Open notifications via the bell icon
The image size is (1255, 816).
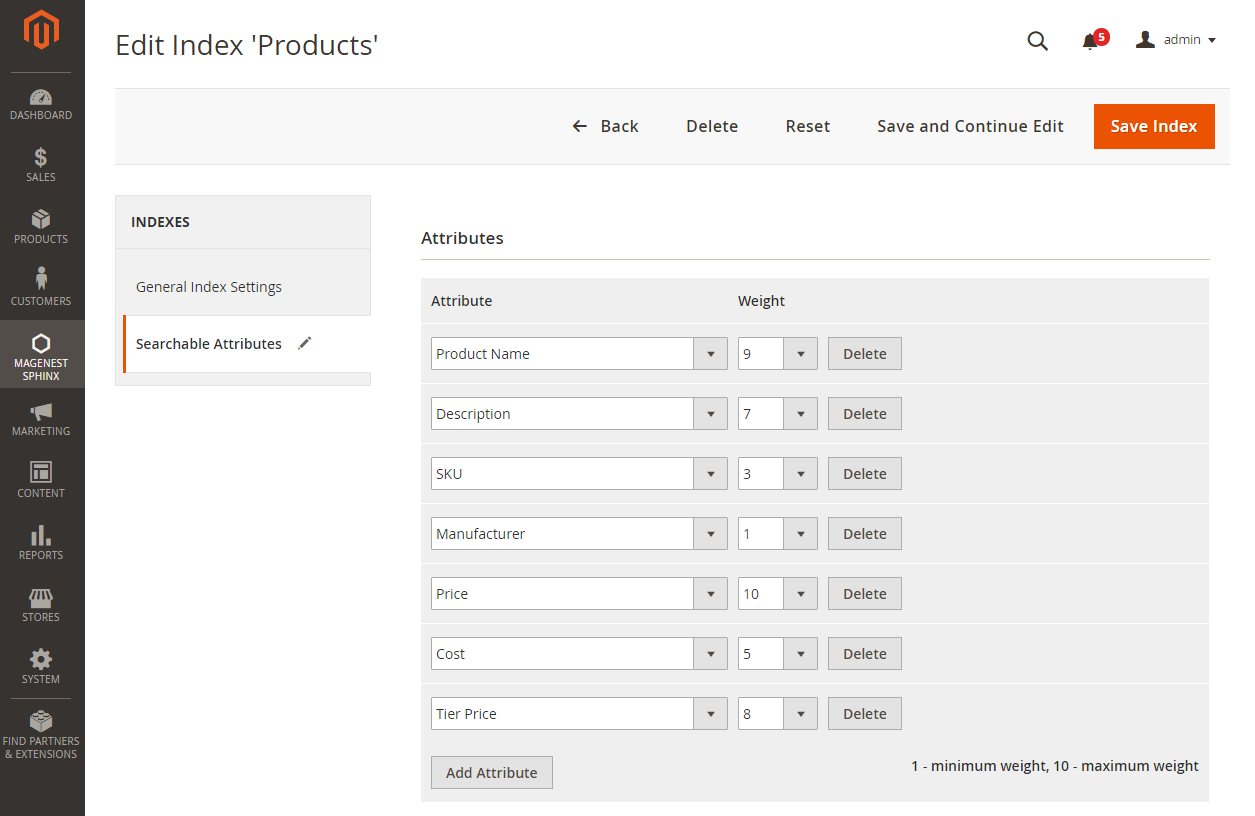pyautogui.click(x=1090, y=41)
